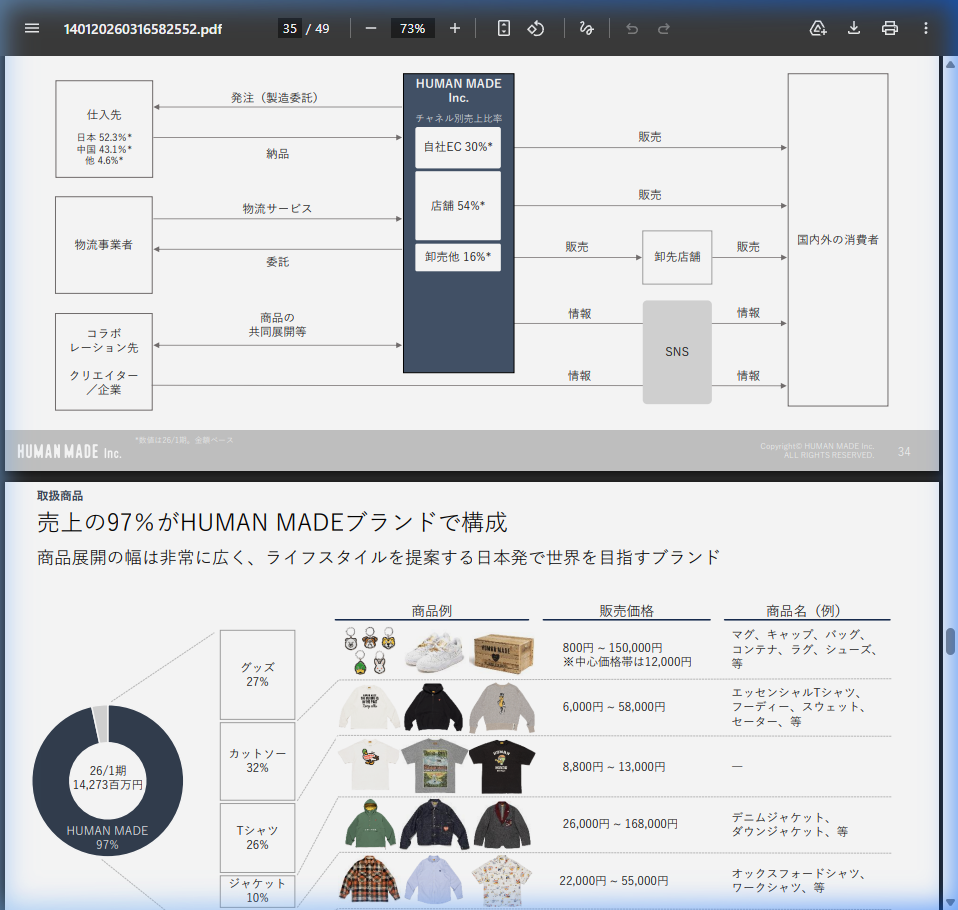Click the 6,000円～58,000円 price text

click(x=614, y=707)
